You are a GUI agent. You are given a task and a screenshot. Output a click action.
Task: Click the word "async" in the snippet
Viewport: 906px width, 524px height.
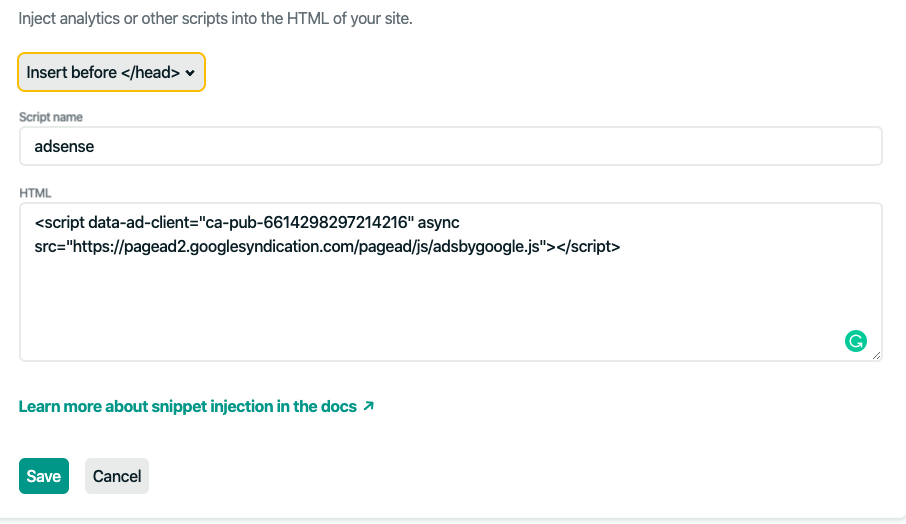(x=439, y=221)
